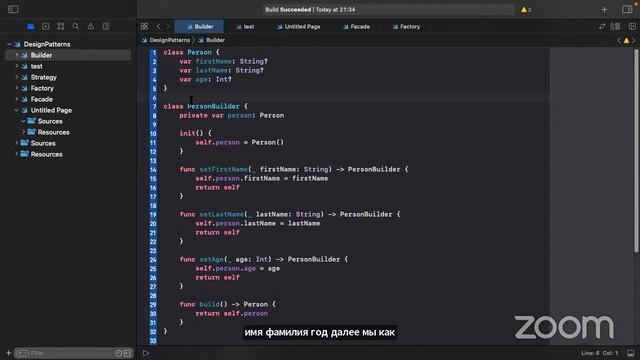Open the Source Control navigator icon
Viewport: 640px width, 360px height.
pos(46,27)
